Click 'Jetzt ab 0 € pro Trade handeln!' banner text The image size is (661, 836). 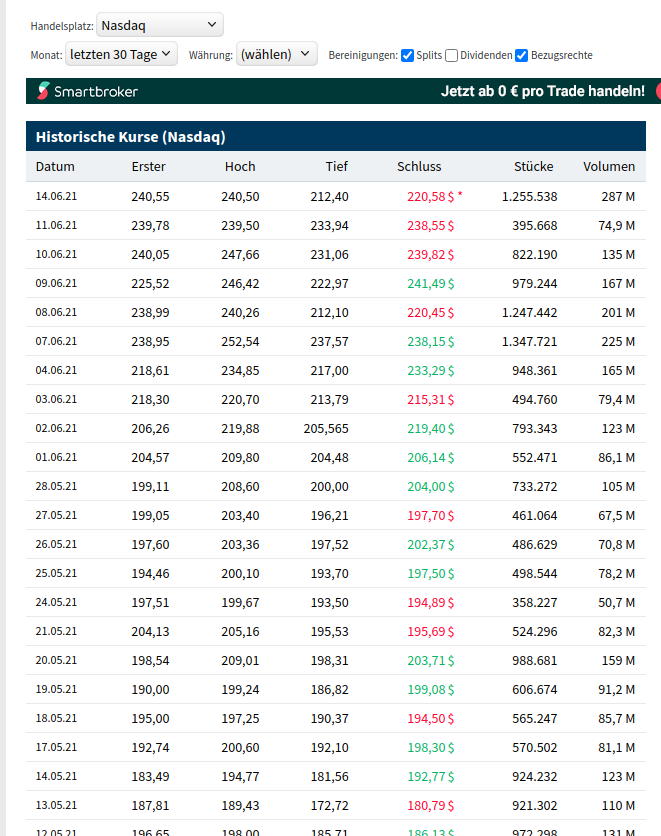[542, 92]
